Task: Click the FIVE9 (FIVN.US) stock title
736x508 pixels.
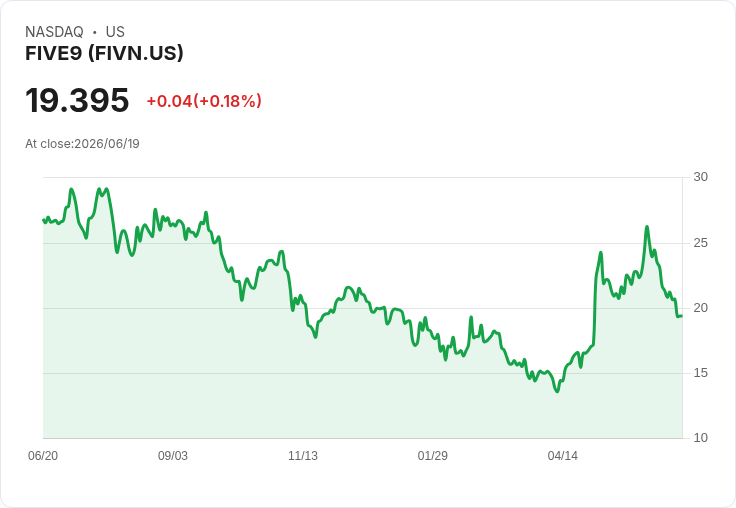Action: pos(104,53)
